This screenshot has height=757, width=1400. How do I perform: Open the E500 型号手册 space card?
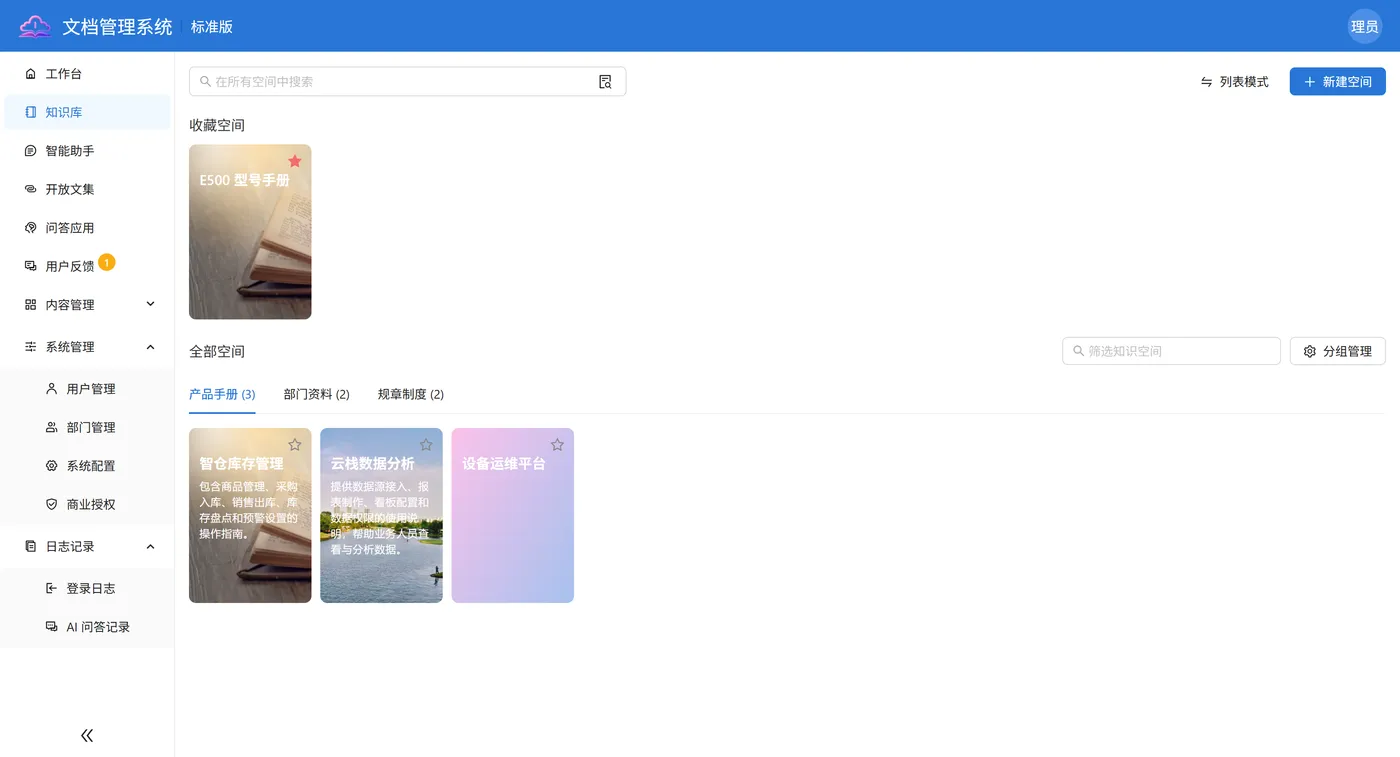point(250,232)
